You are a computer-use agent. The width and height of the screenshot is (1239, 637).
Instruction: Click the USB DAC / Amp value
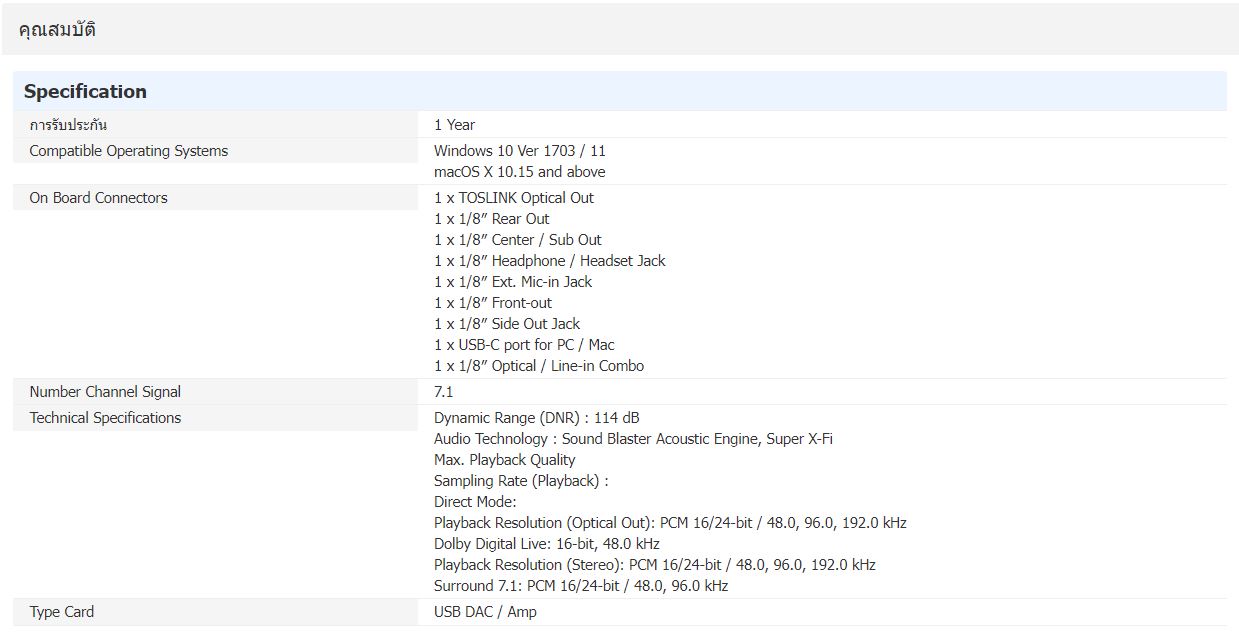485,612
